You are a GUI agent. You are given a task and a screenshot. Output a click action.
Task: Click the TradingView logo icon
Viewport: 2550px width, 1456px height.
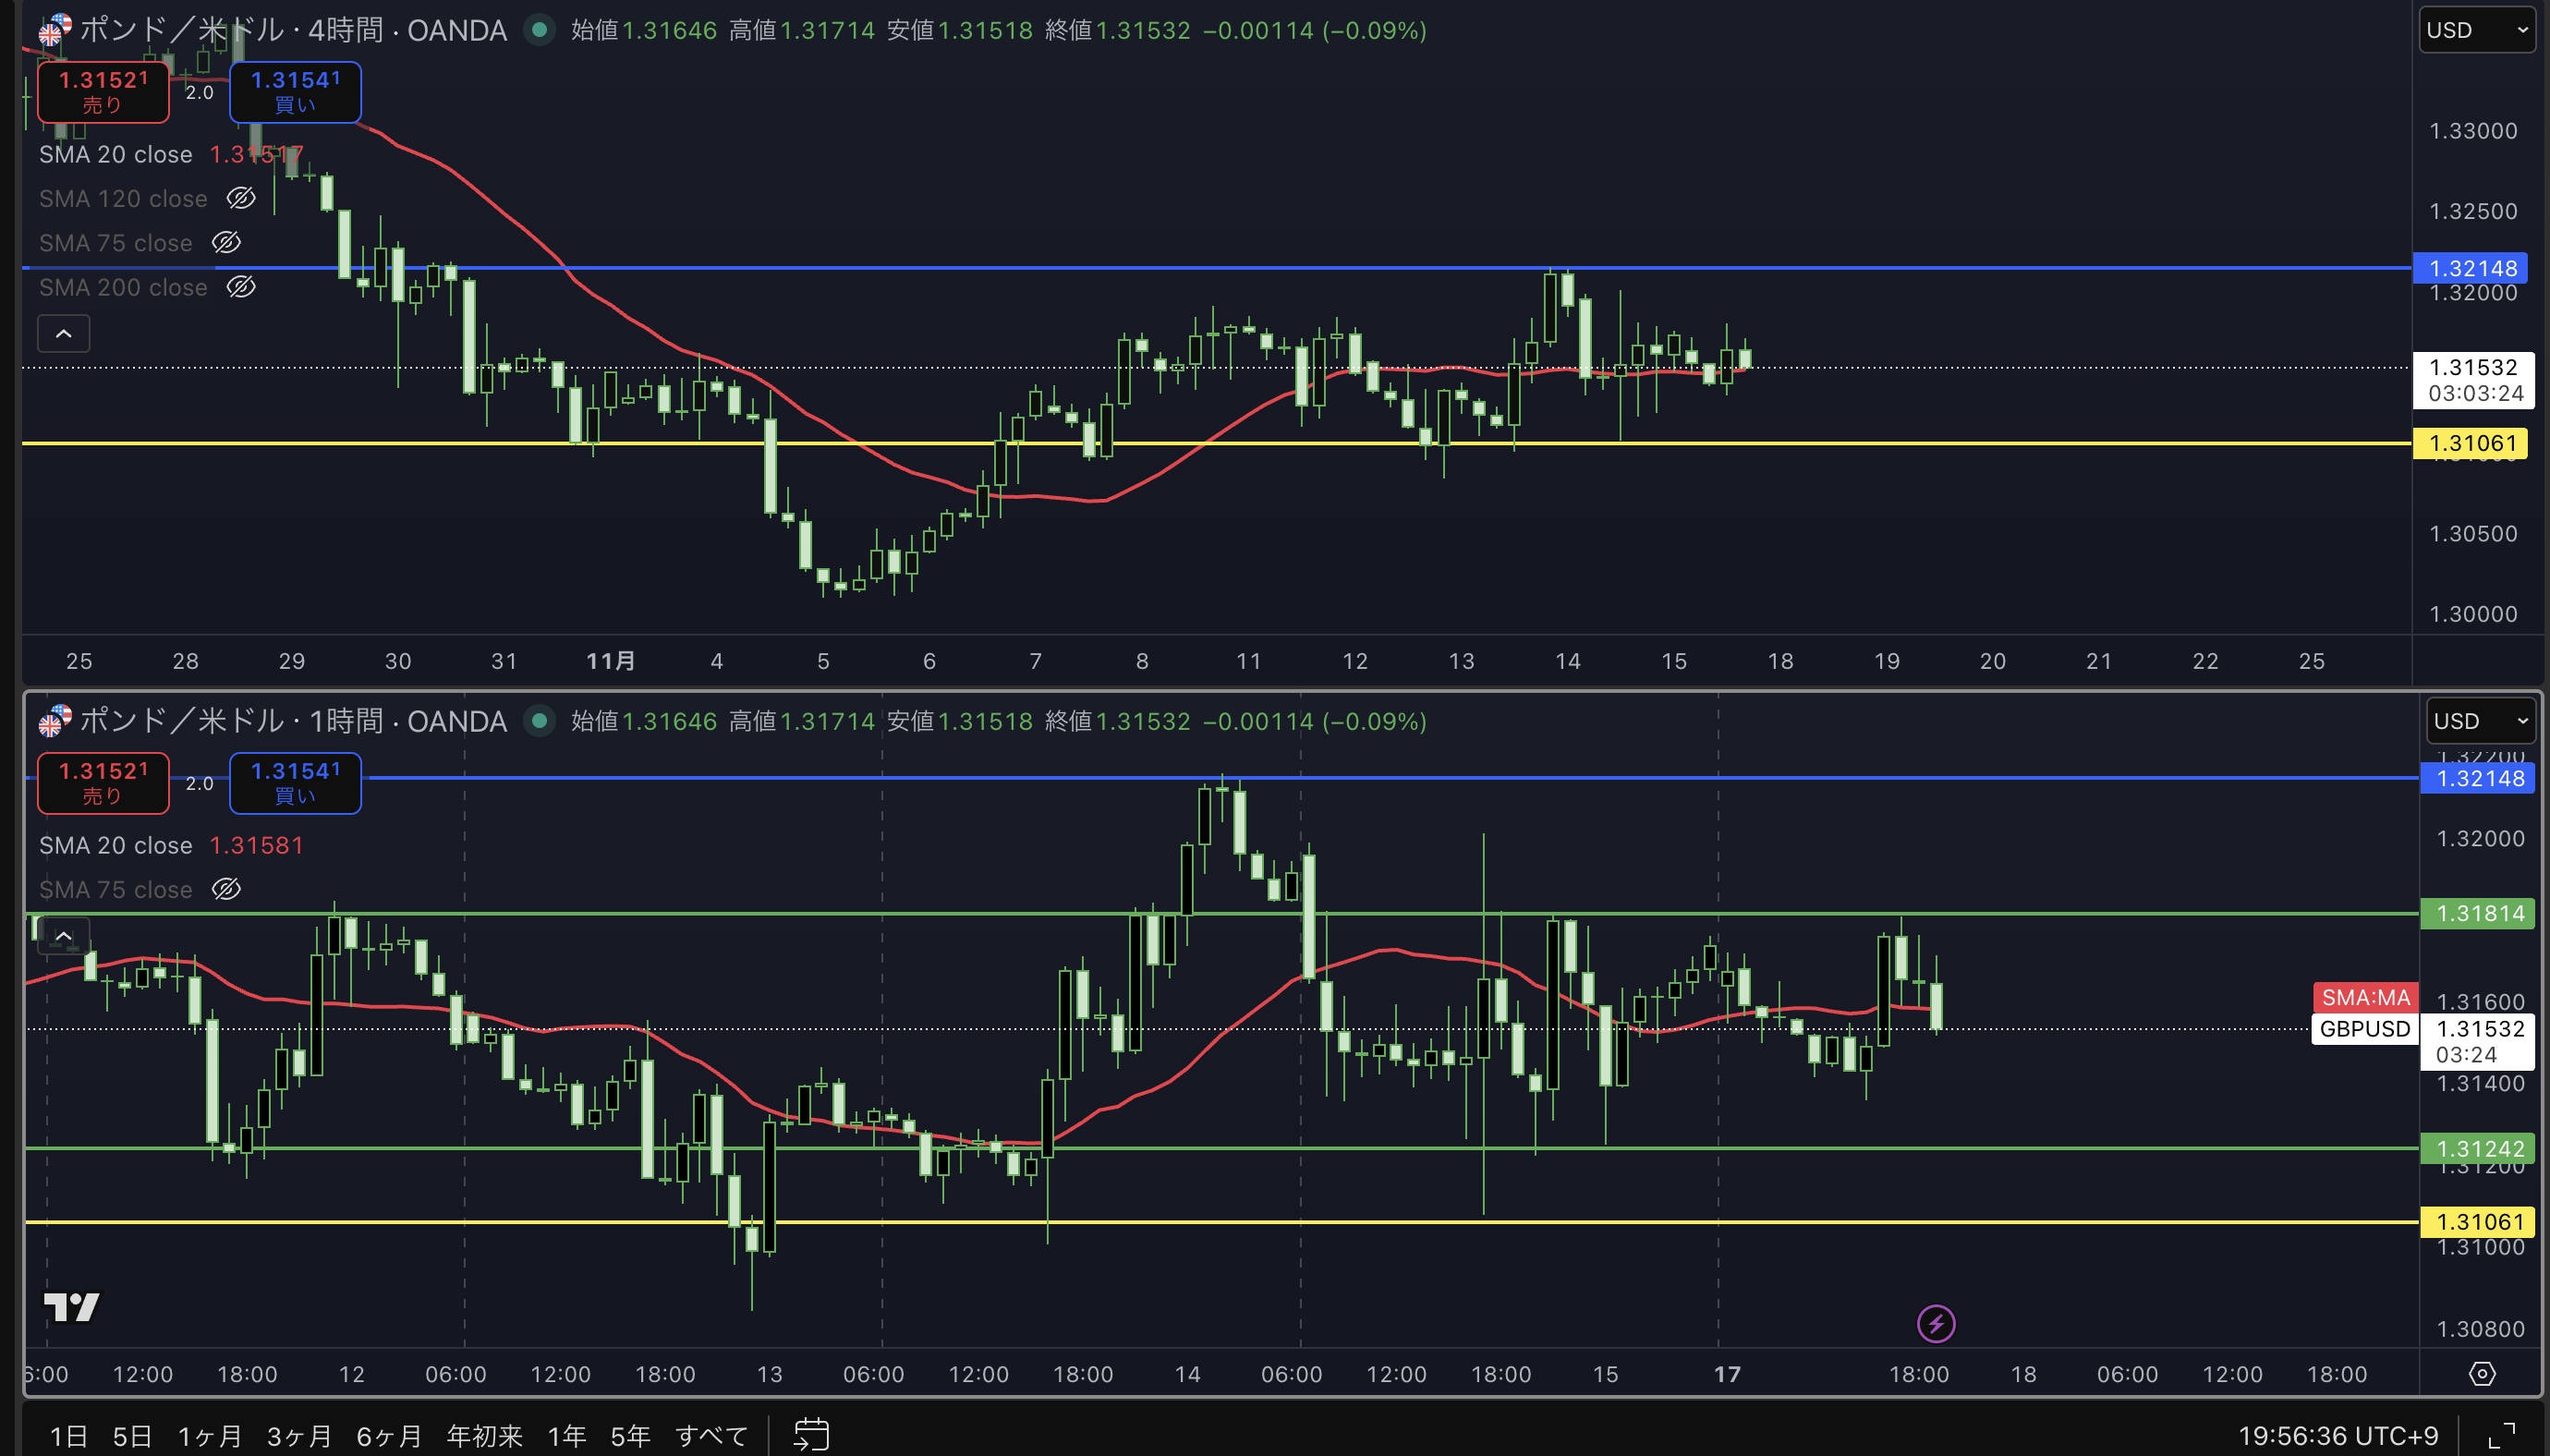(71, 1306)
